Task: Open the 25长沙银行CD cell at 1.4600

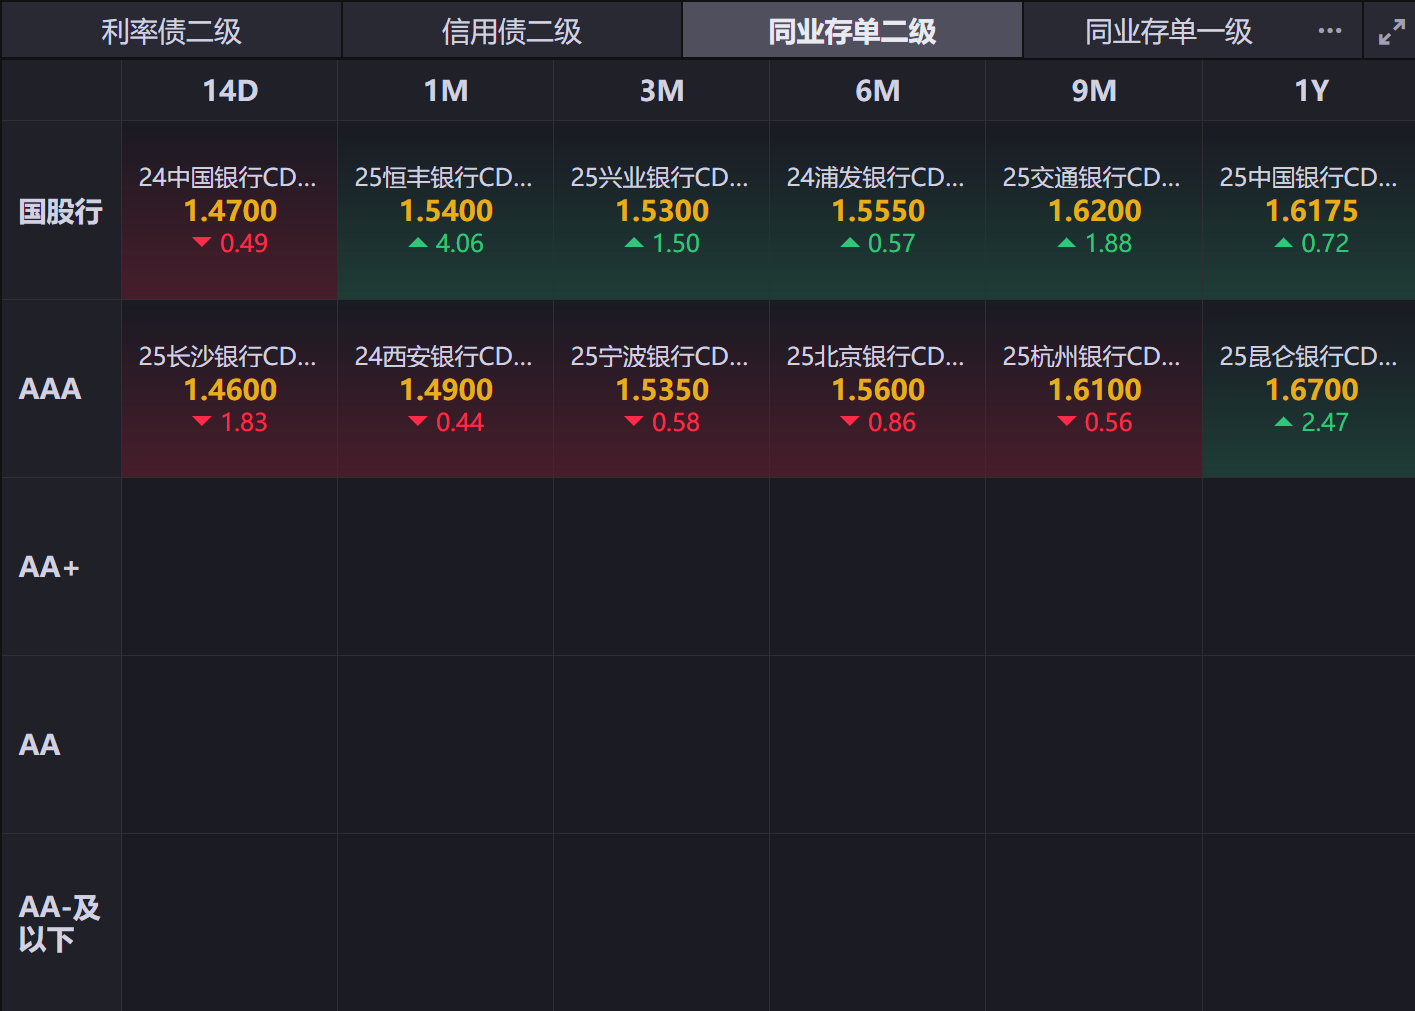Action: [x=230, y=389]
